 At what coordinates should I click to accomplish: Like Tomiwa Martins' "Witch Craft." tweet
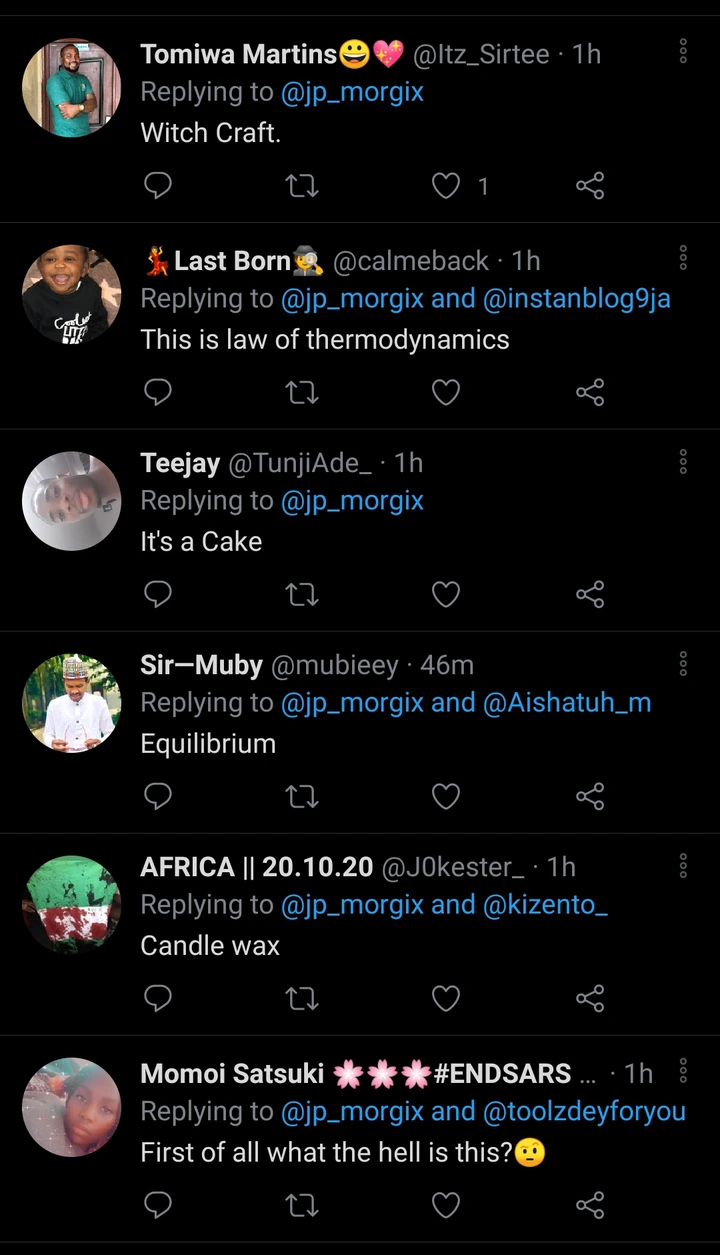(446, 185)
